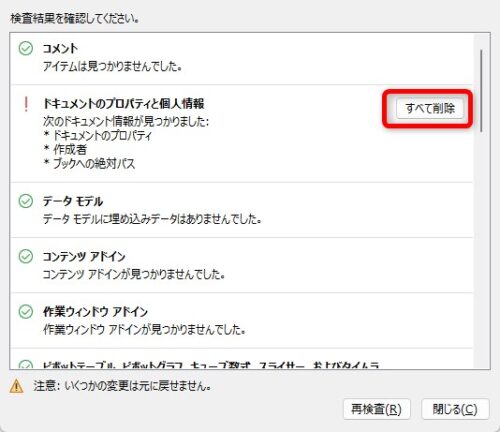This screenshot has height=432, width=500.
Task: Click the text 作業ウィンドウ アドインが見つかりませんでした。
Action: click(x=145, y=329)
